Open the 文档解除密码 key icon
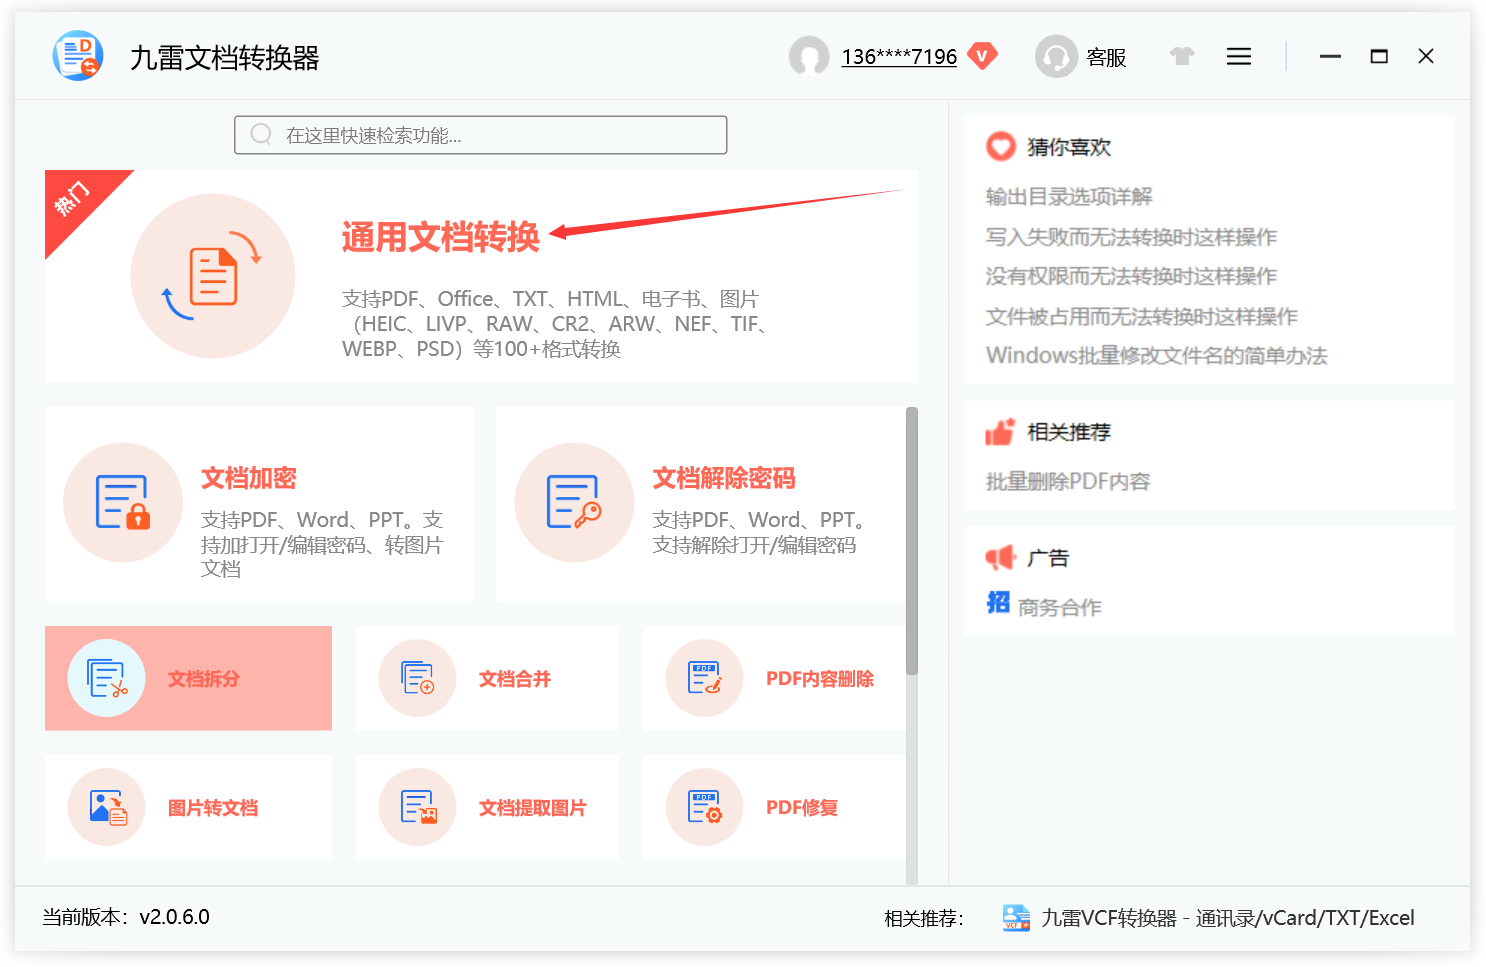Screen dimensions: 1486x967 [574, 502]
